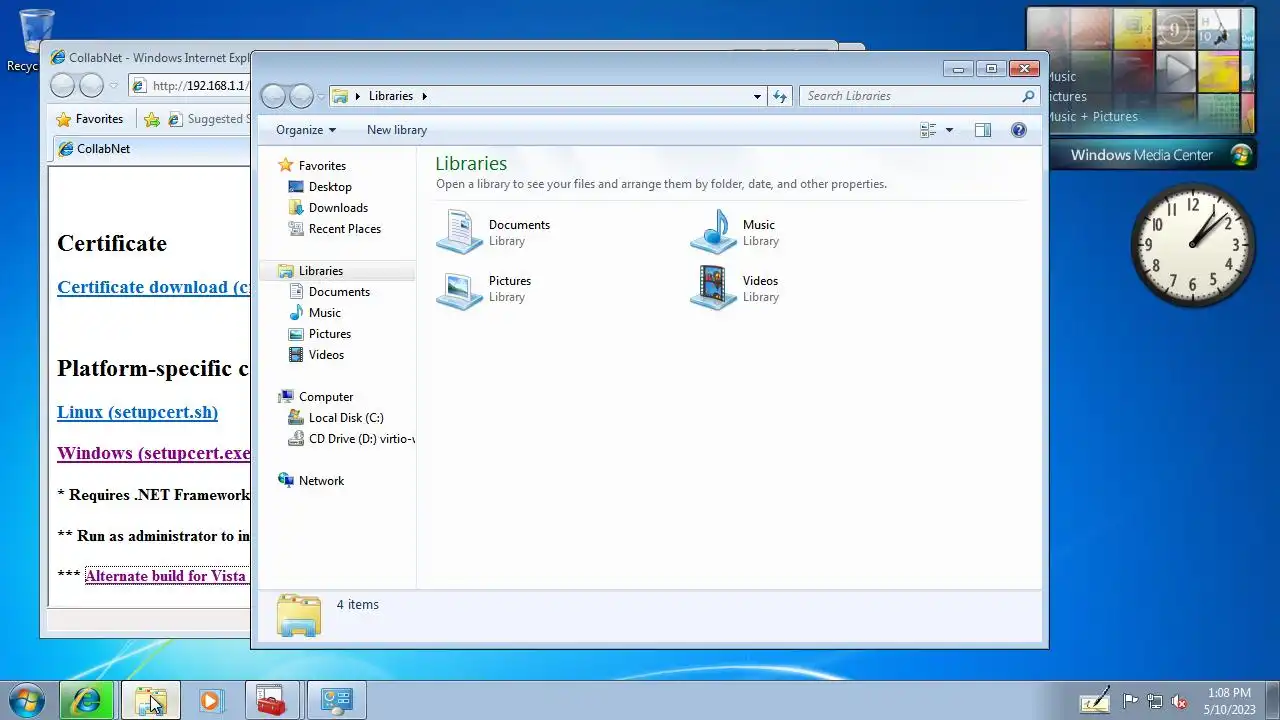Open control panel taskbar icon
This screenshot has height=720, width=1280.
pos(336,700)
